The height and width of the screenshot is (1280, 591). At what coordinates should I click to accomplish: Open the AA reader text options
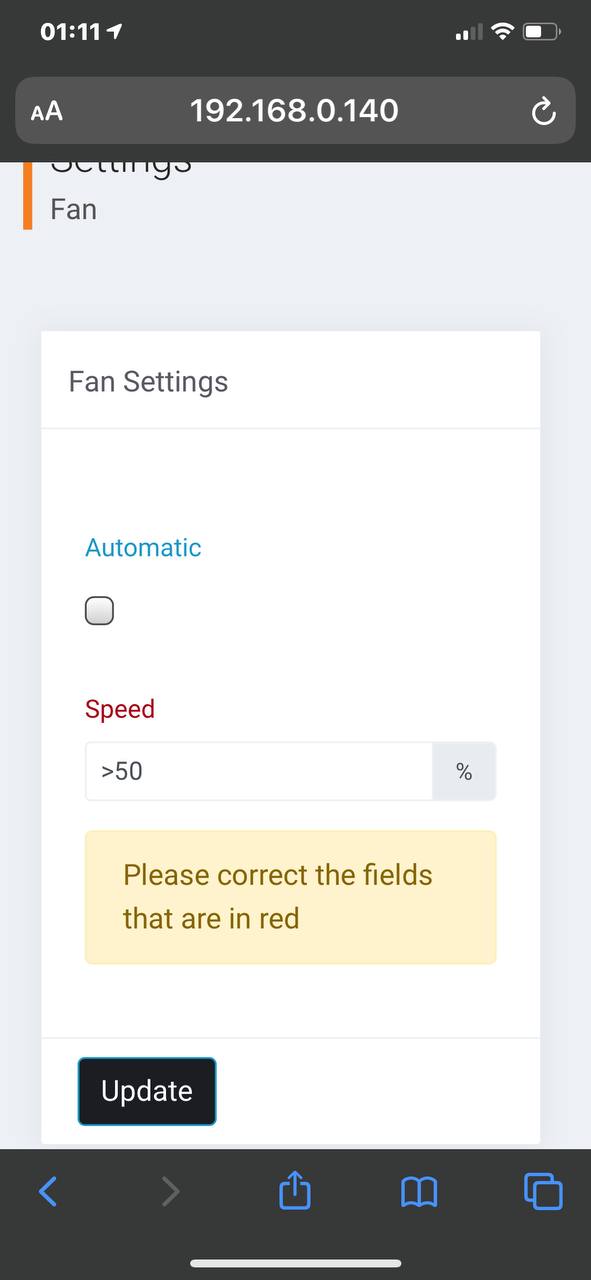(x=47, y=111)
